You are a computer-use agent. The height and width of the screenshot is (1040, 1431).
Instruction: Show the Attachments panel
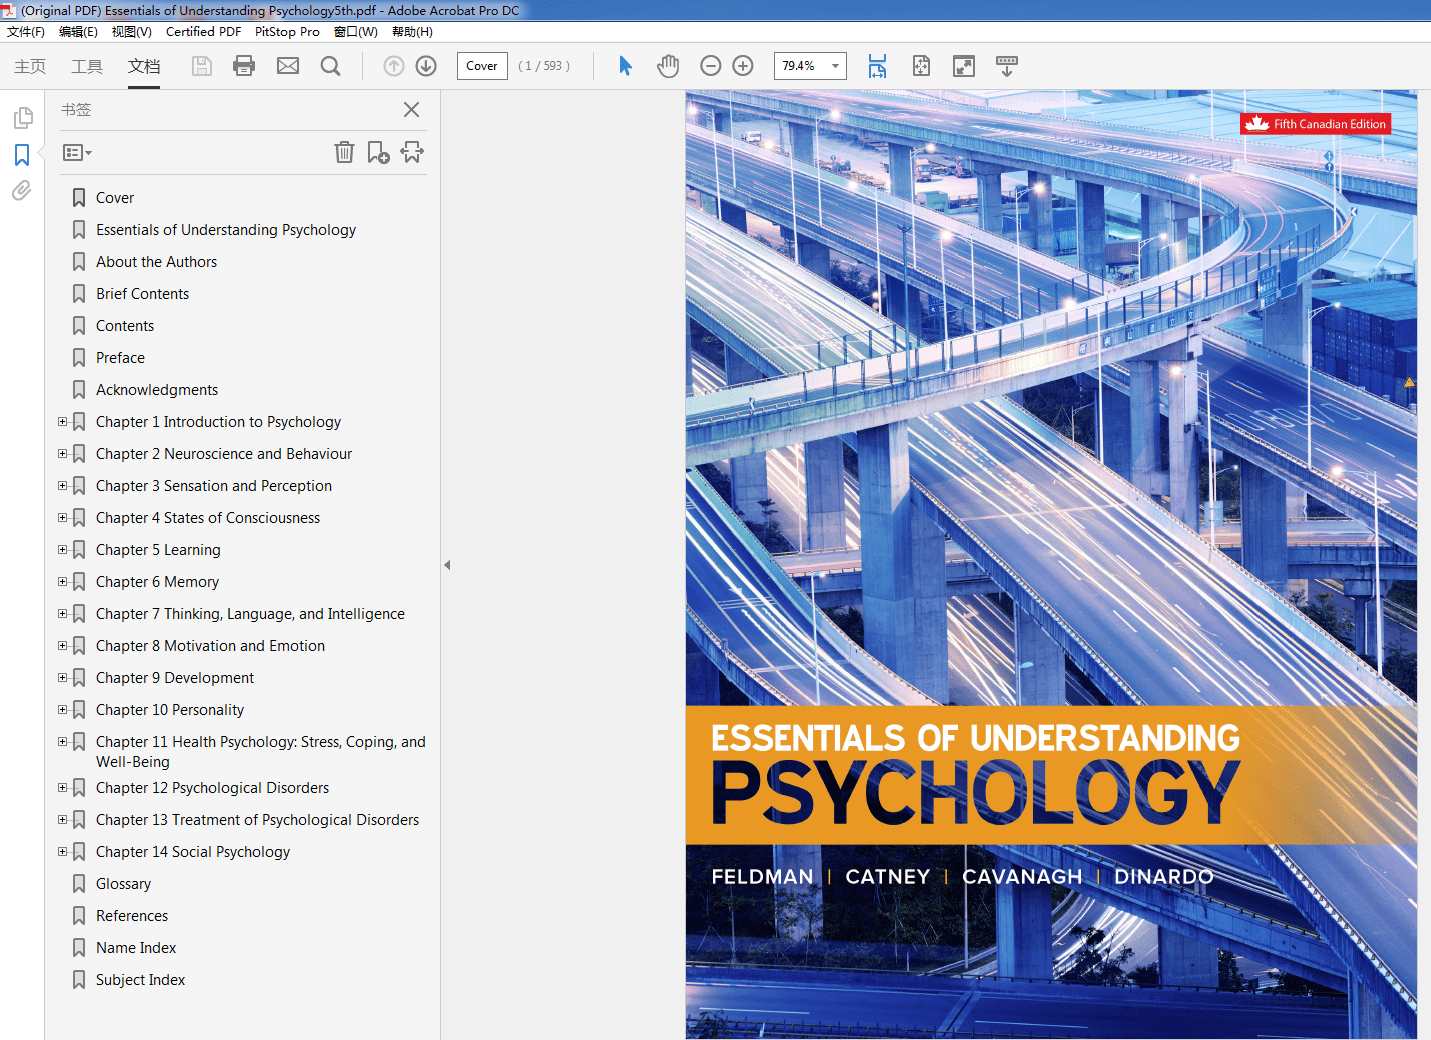(x=22, y=190)
